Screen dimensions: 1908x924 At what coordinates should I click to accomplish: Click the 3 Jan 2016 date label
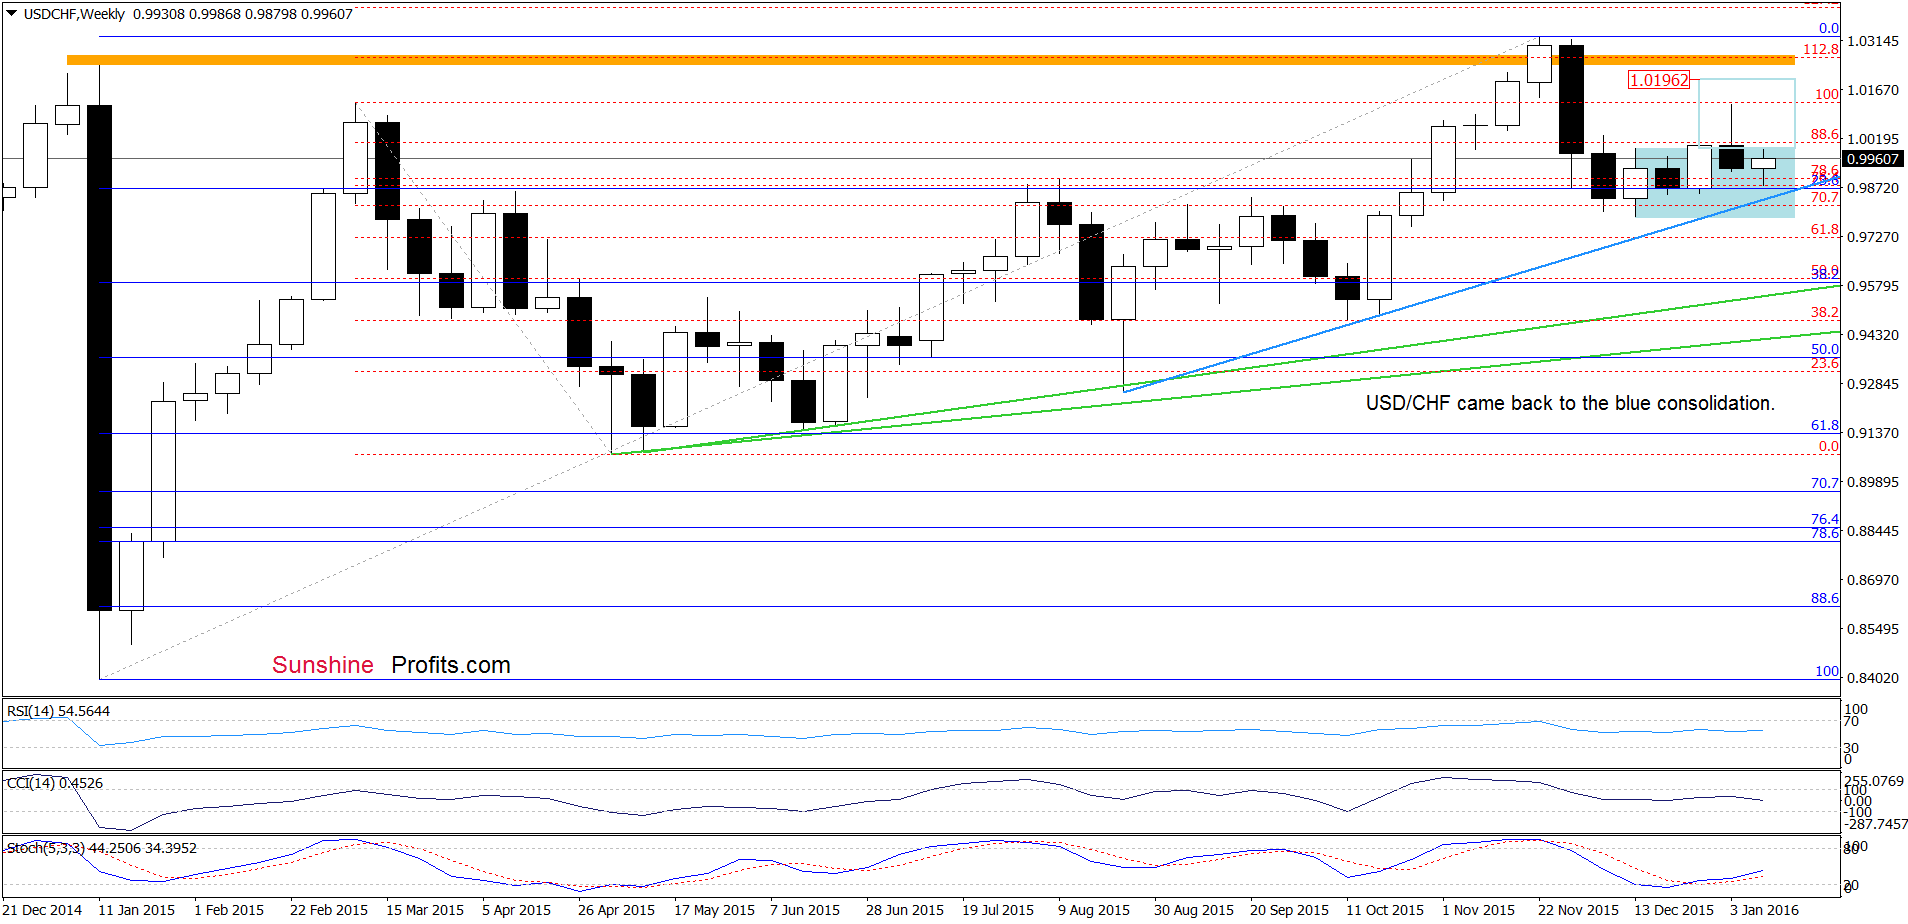(x=1764, y=910)
